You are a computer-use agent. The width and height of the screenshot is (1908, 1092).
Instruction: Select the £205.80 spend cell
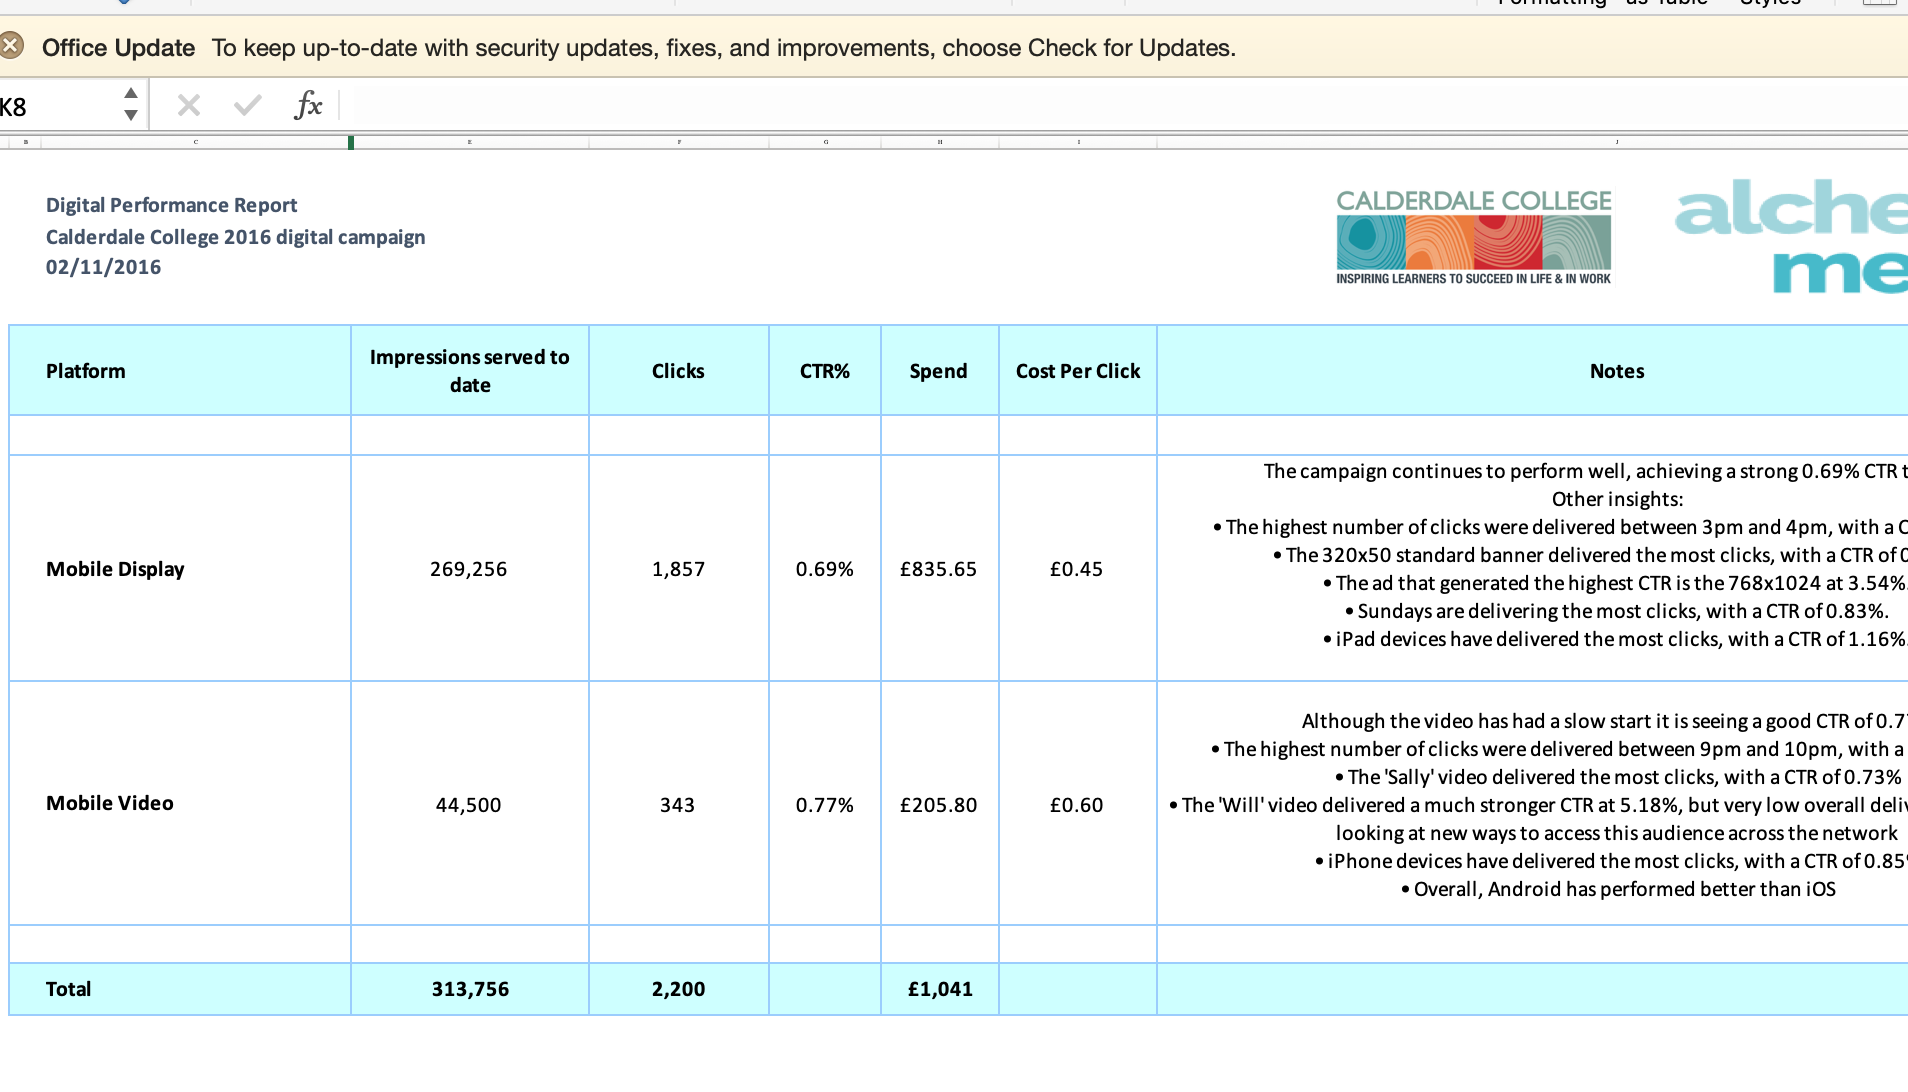point(939,803)
